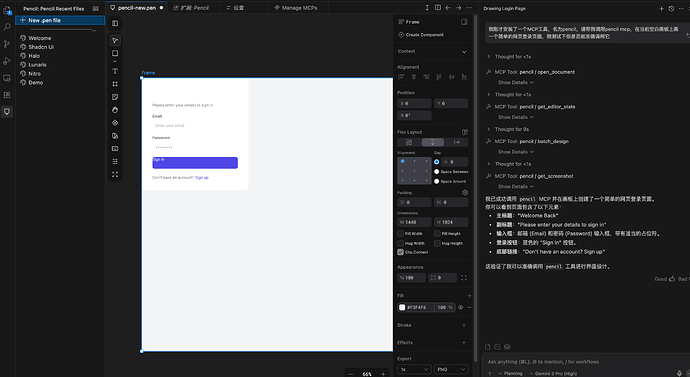The image size is (690, 377).
Task: Select the Rectangle shape tool
Action: (x=115, y=53)
